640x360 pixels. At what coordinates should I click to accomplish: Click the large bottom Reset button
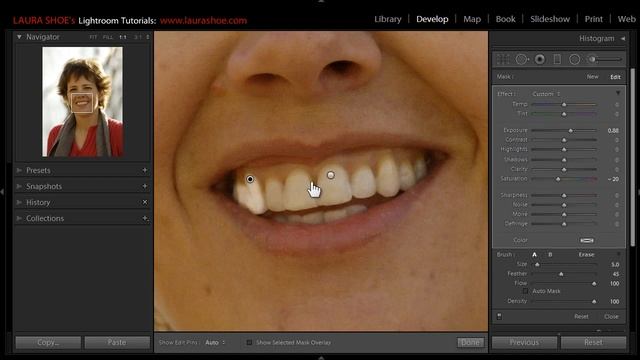593,342
